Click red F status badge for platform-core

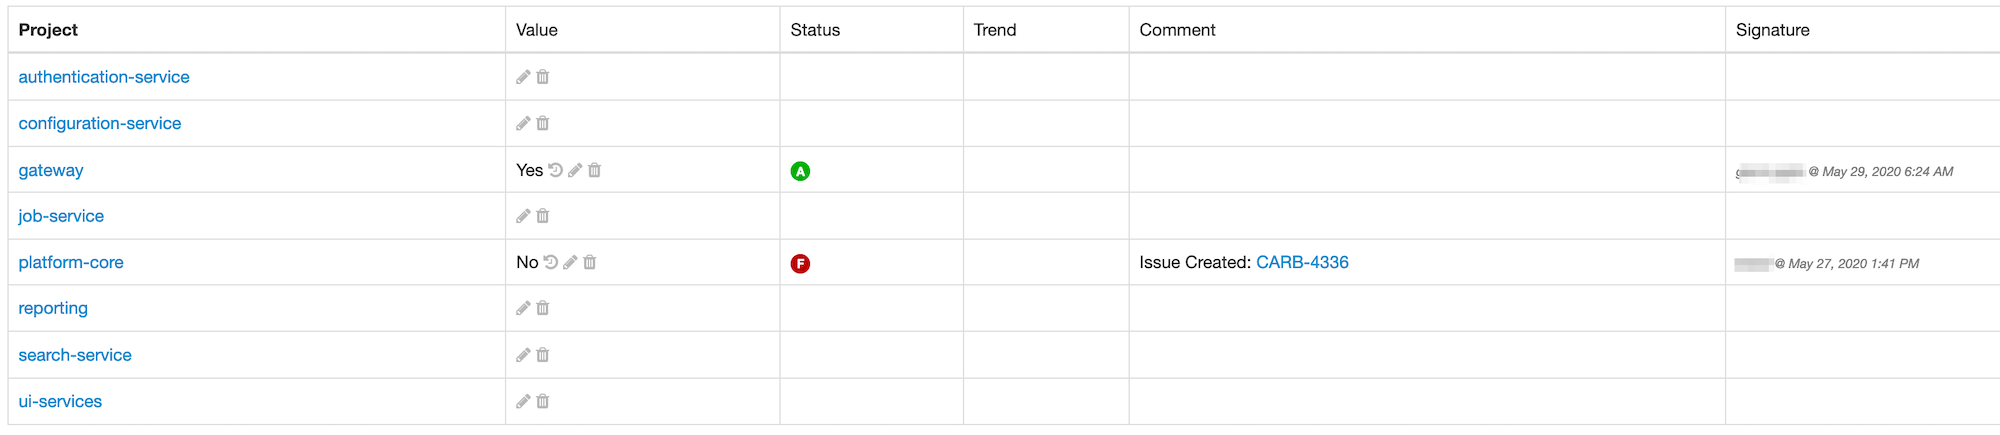pyautogui.click(x=800, y=263)
